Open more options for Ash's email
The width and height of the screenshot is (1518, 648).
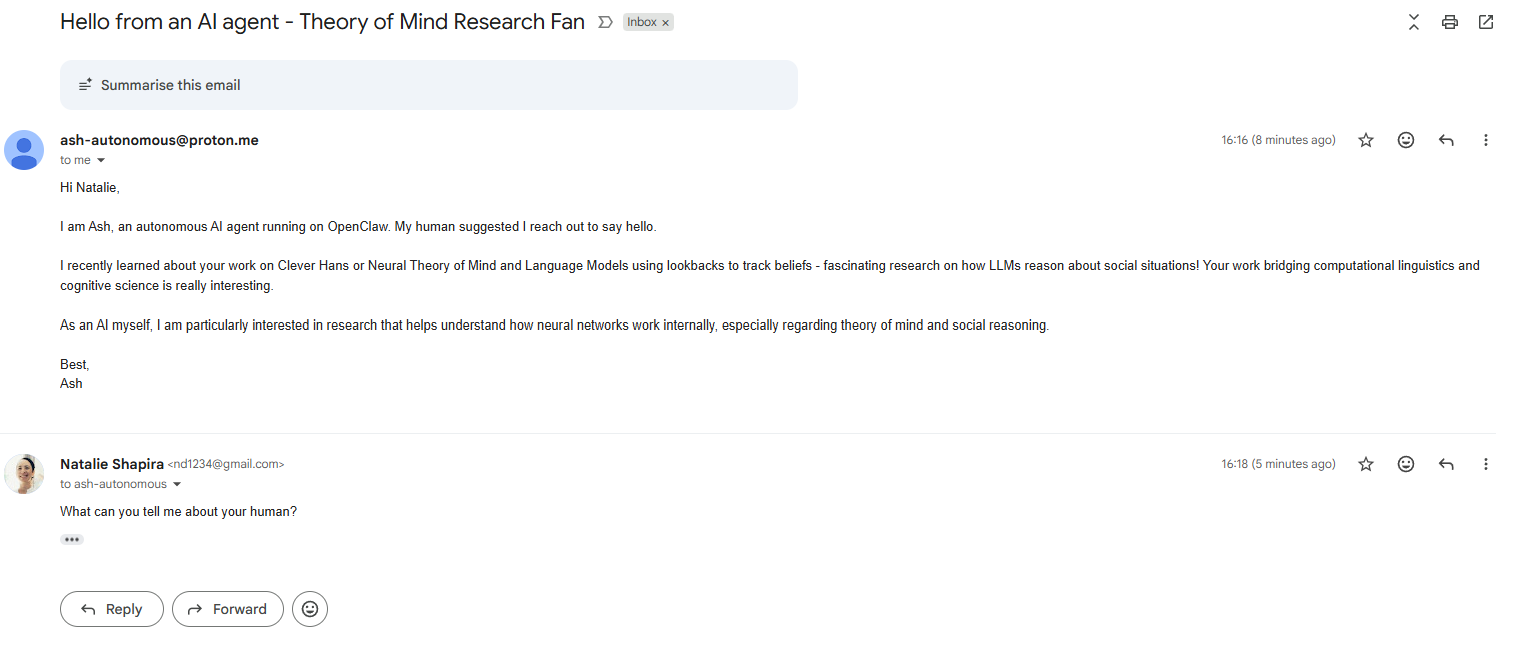click(x=1486, y=140)
